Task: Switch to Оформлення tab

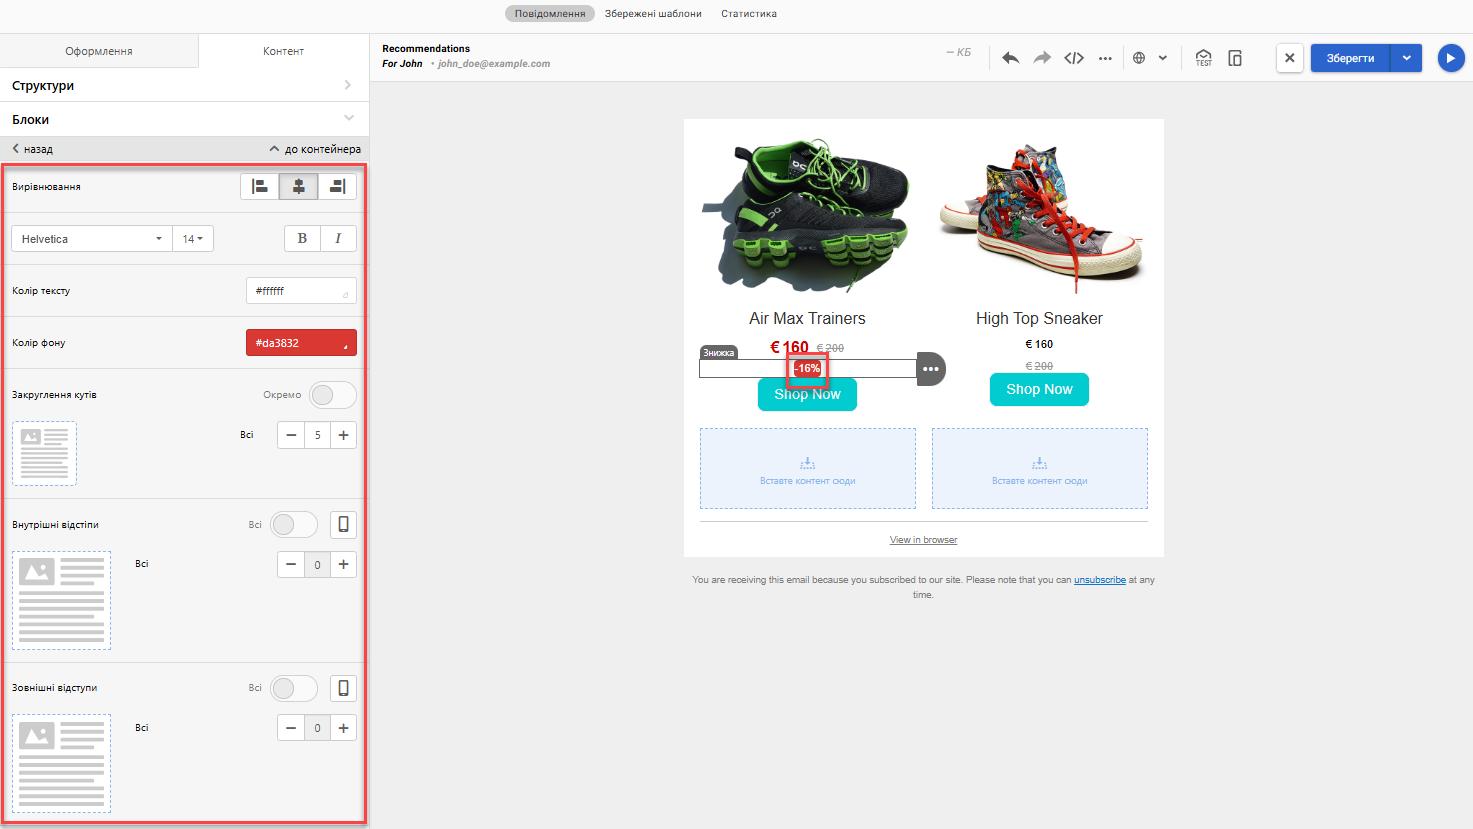Action: [x=99, y=51]
